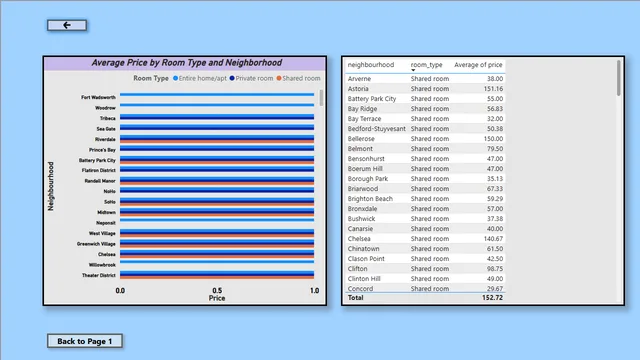
Task: Click the Sea Gate axis label
Action: [x=106, y=129]
